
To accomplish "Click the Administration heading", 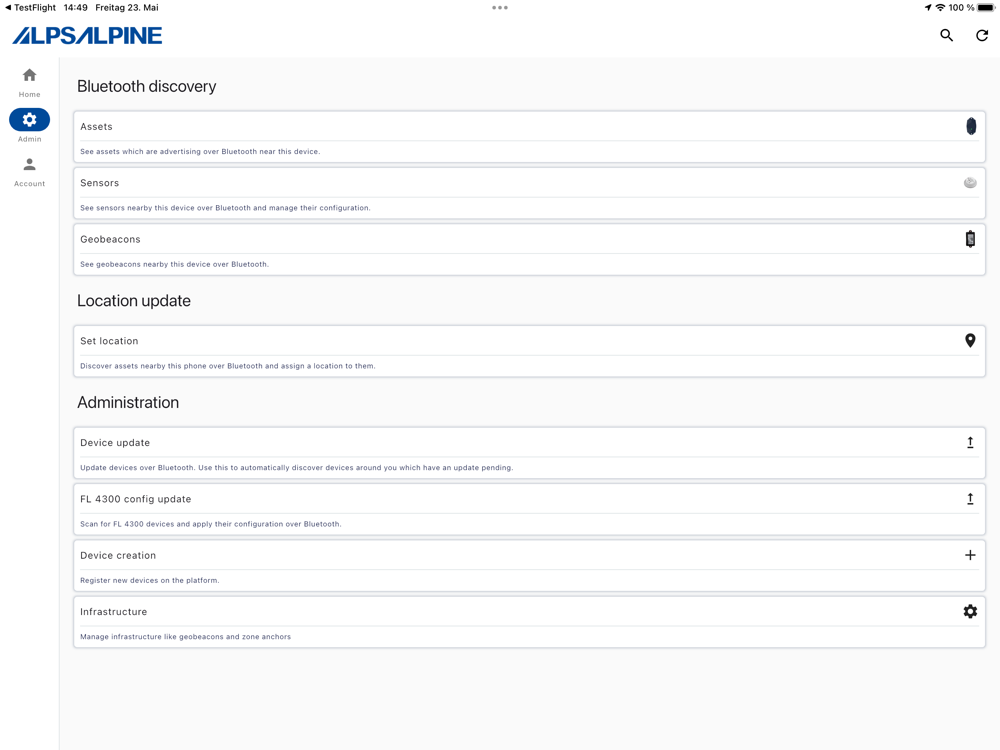I will click(x=128, y=402).
